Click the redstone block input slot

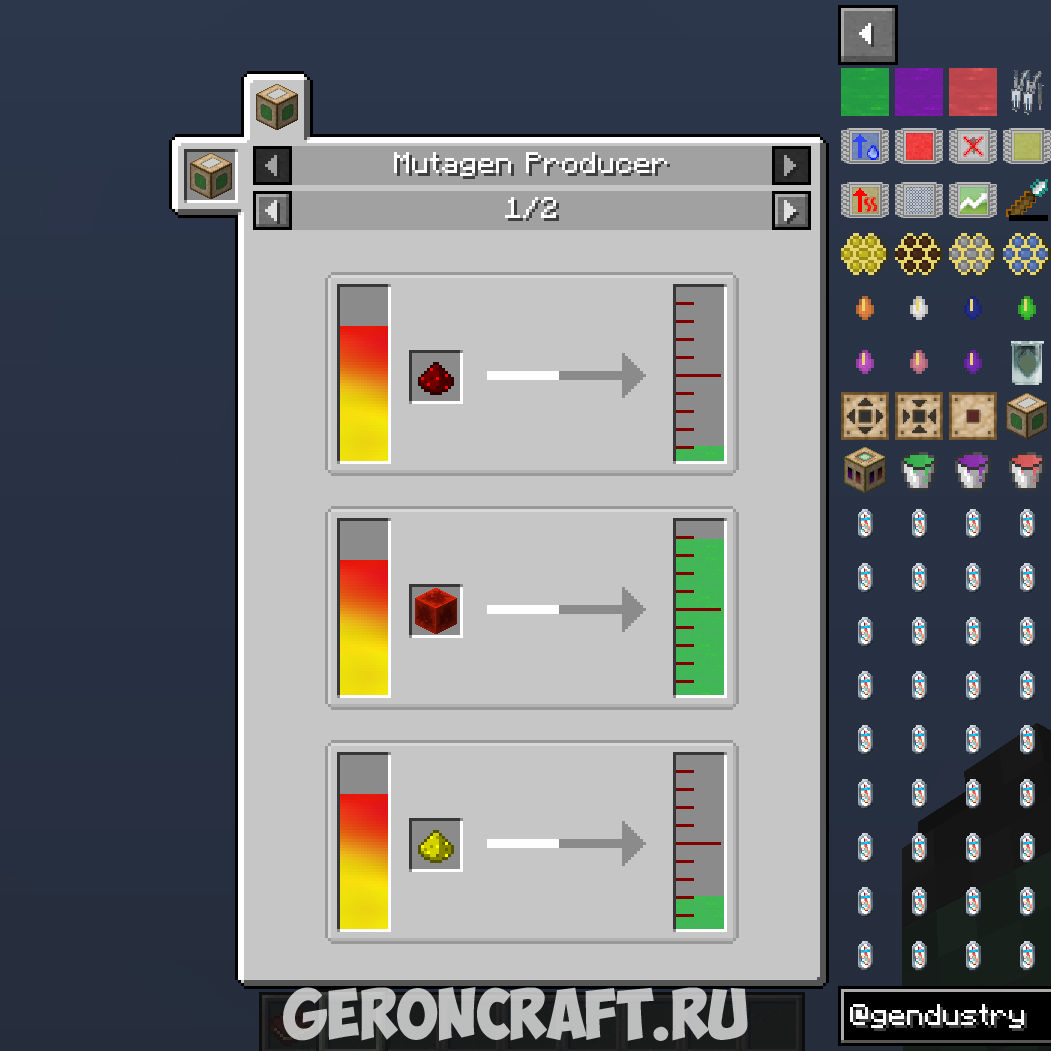[x=436, y=610]
